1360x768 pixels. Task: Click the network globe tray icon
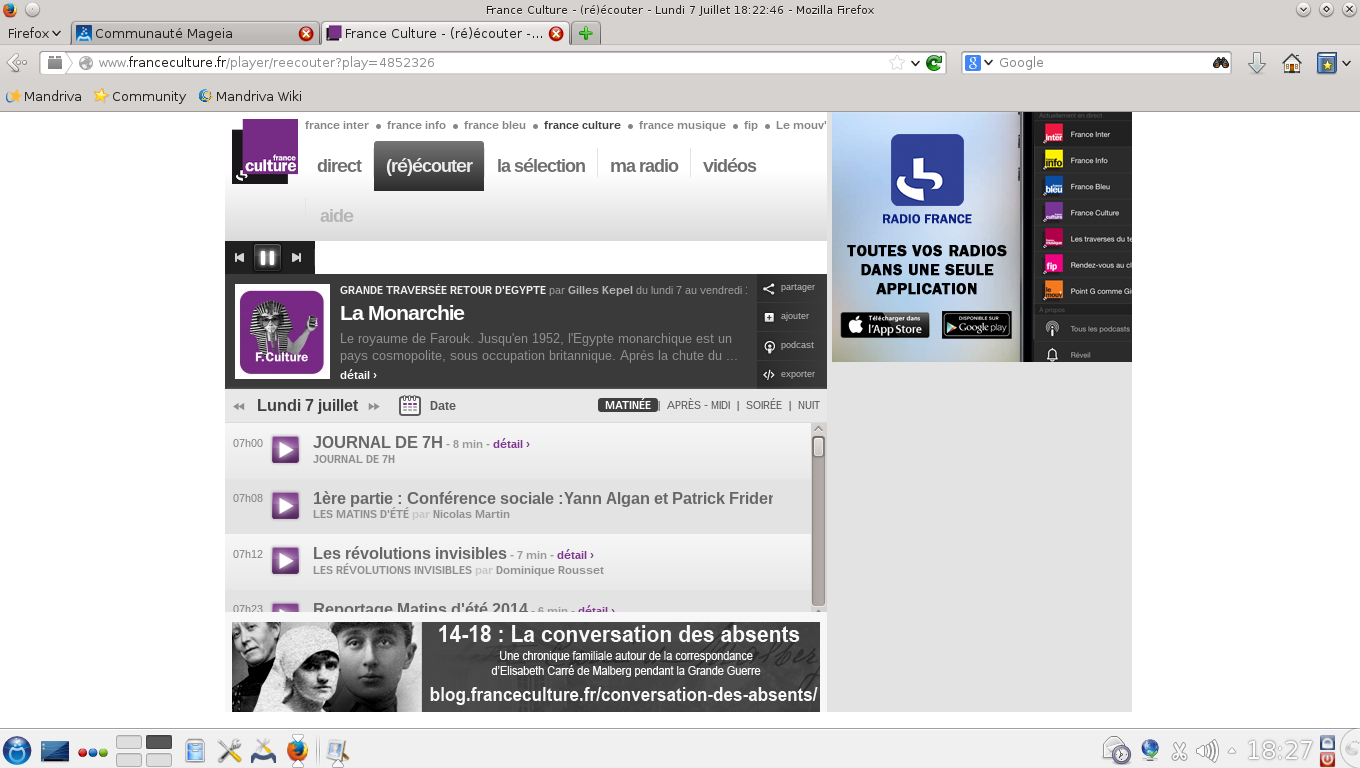1150,750
